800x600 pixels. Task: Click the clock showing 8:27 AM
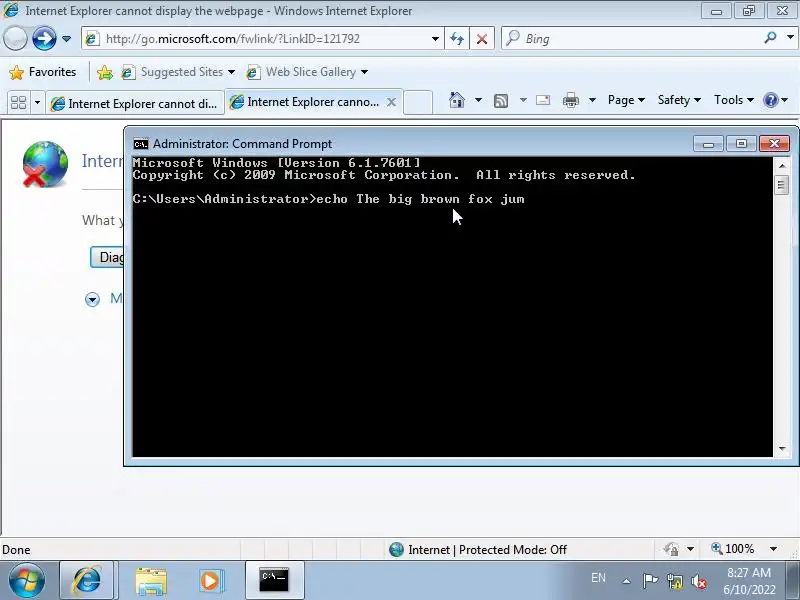tap(749, 573)
